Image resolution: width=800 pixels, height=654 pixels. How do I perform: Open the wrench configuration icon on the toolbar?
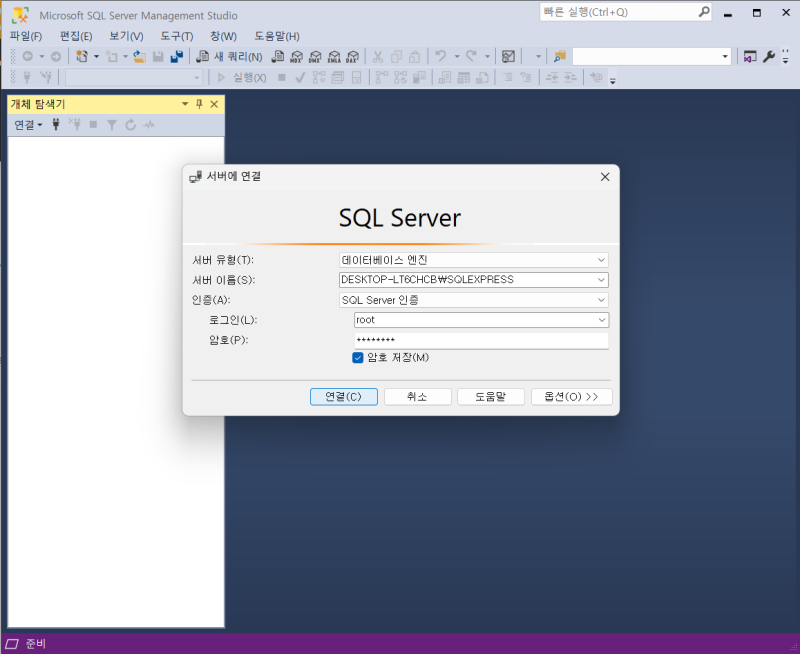coord(771,57)
